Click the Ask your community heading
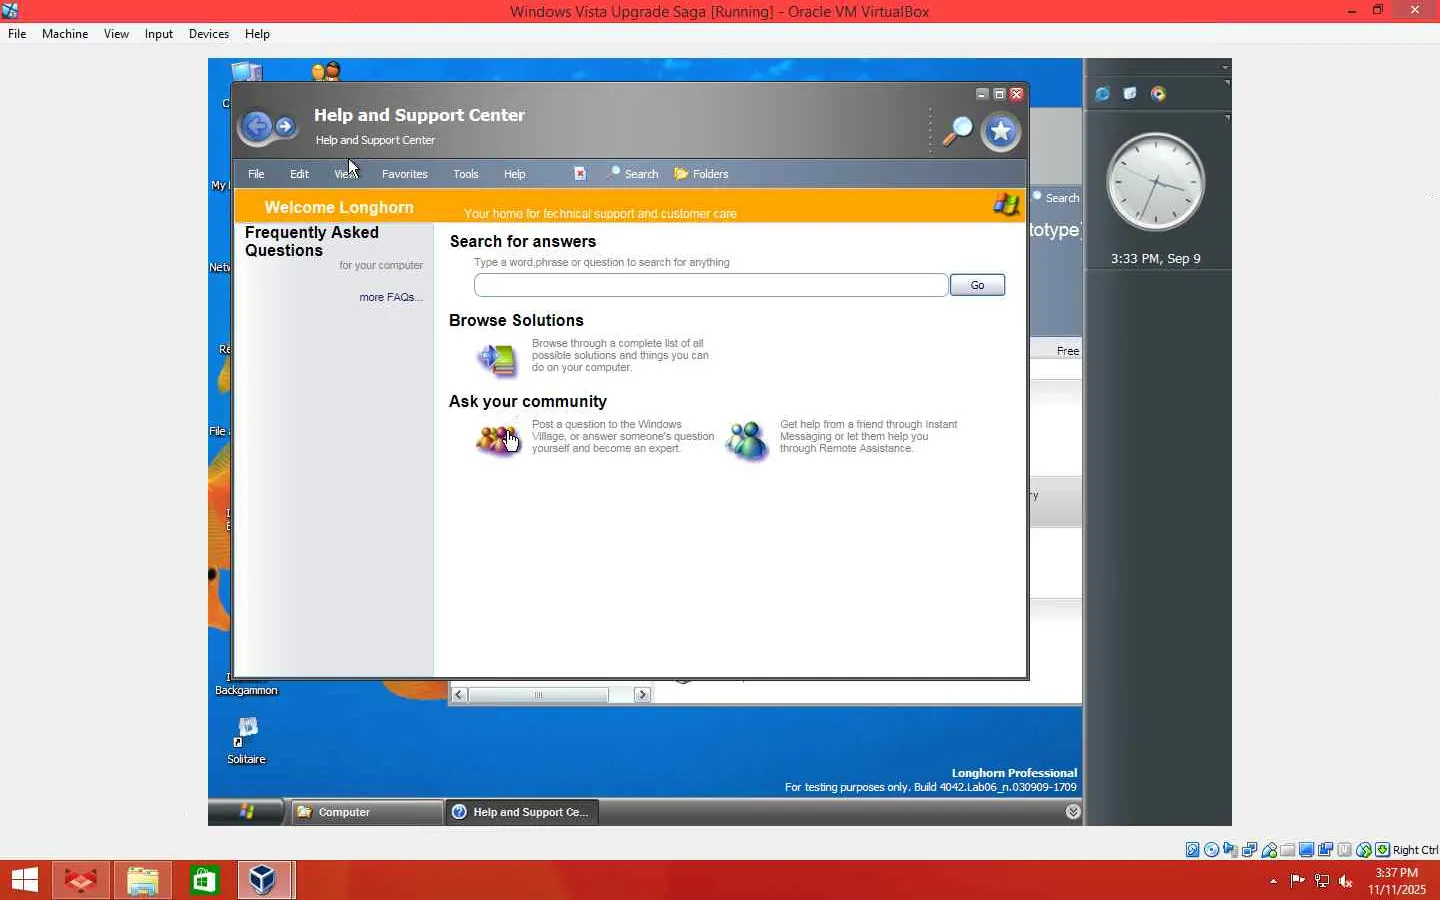The image size is (1440, 900). 528,402
